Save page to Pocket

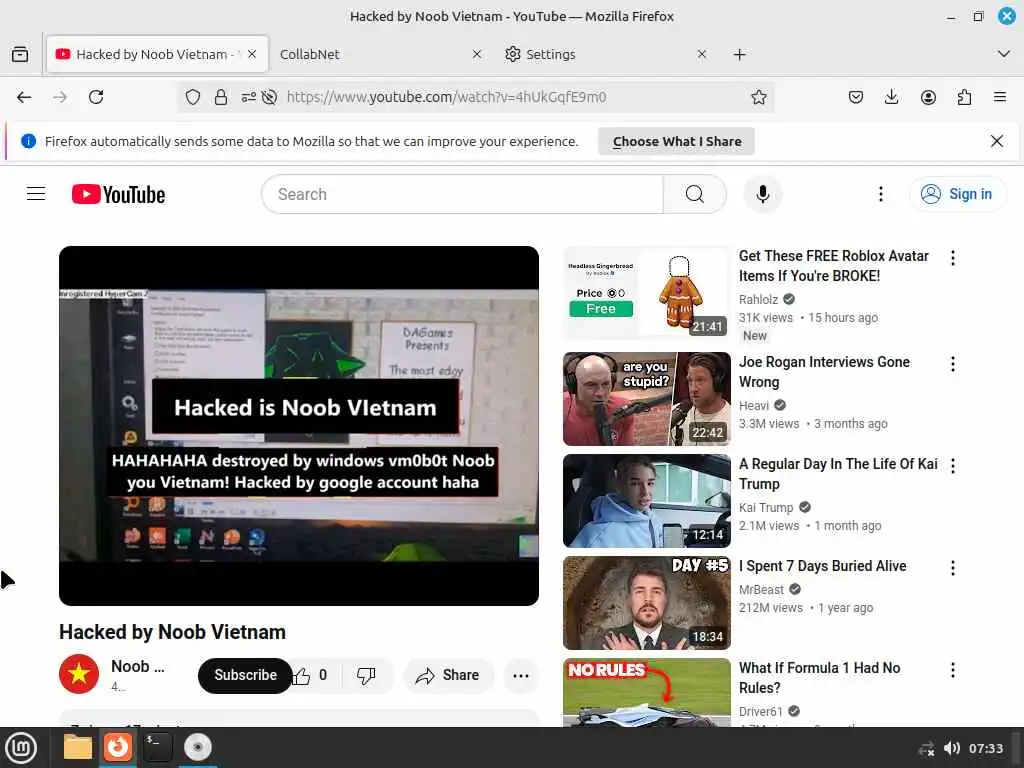(x=856, y=97)
